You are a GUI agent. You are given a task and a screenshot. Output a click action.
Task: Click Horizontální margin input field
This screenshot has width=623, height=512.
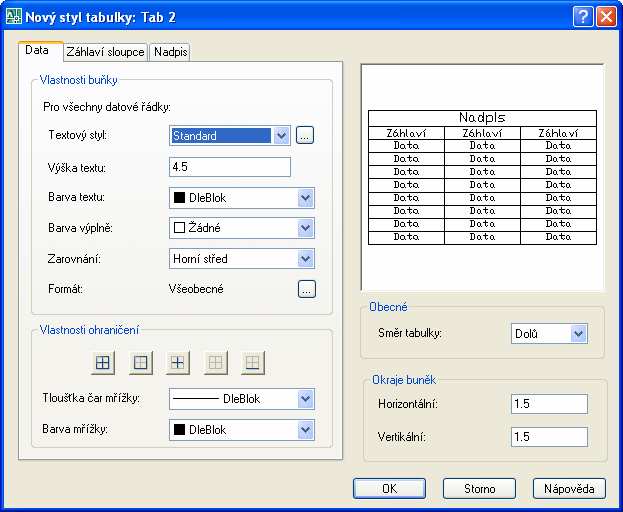coord(549,404)
